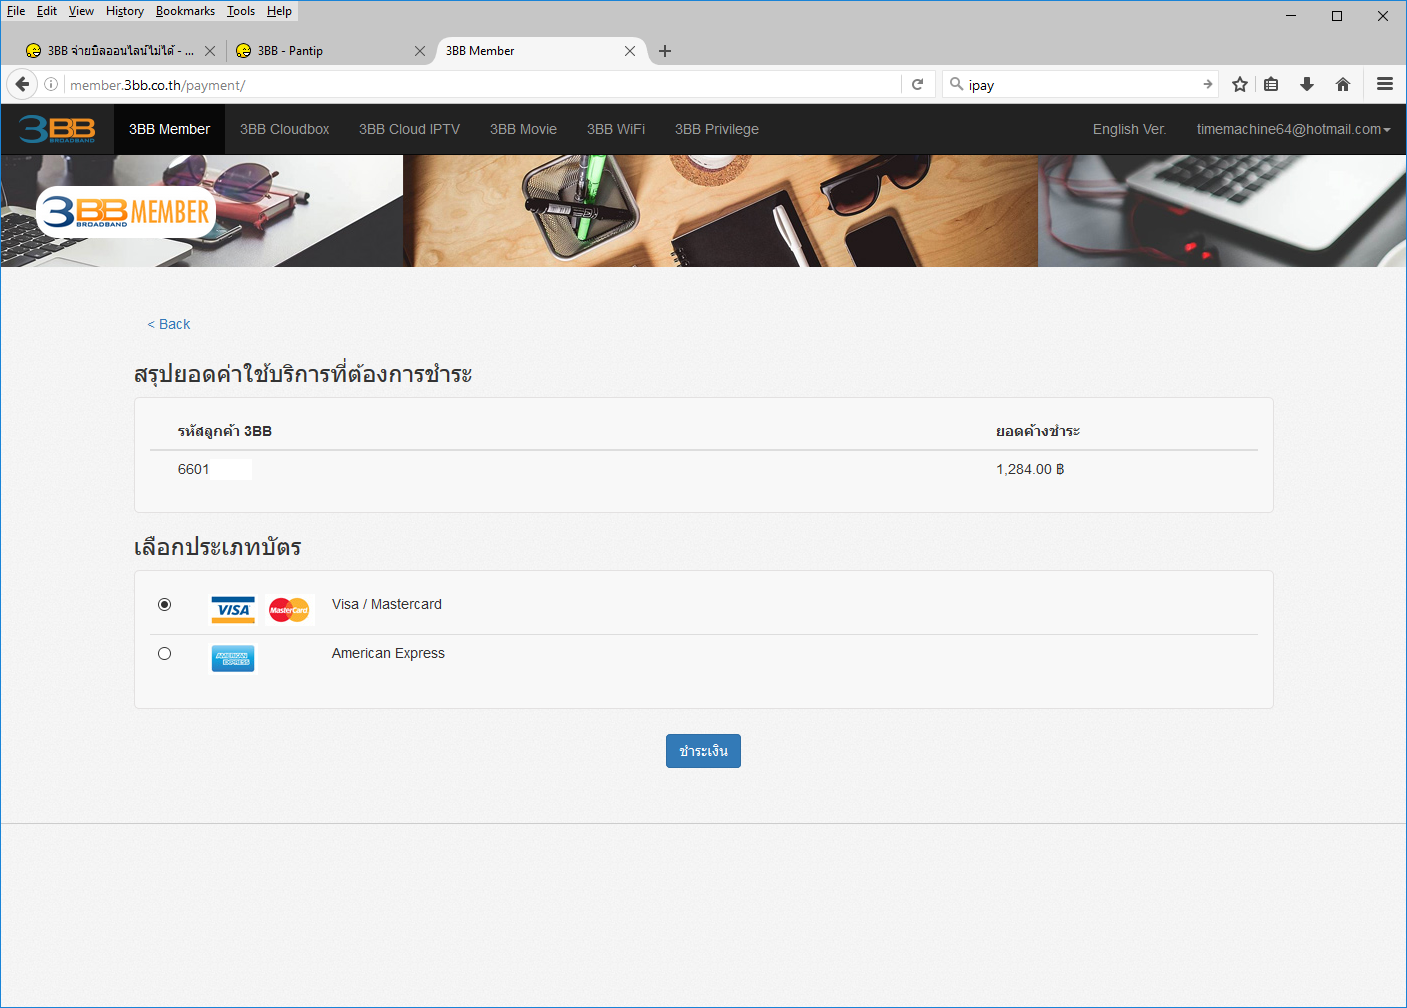The width and height of the screenshot is (1407, 1008).
Task: Show bookmarks list icon
Action: point(1272,85)
